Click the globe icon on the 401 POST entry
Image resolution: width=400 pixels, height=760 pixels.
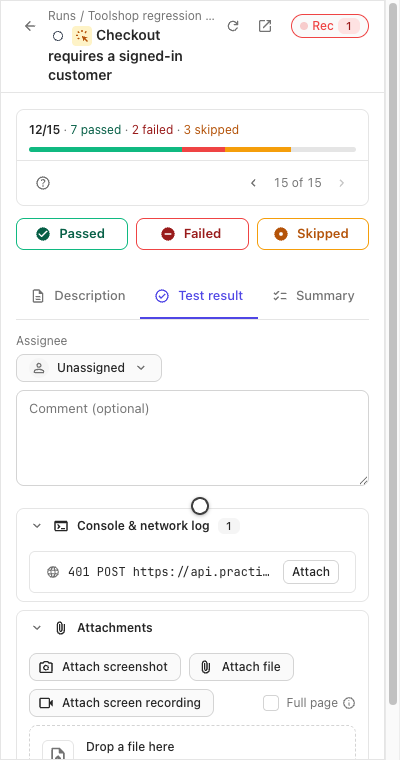tap(53, 572)
